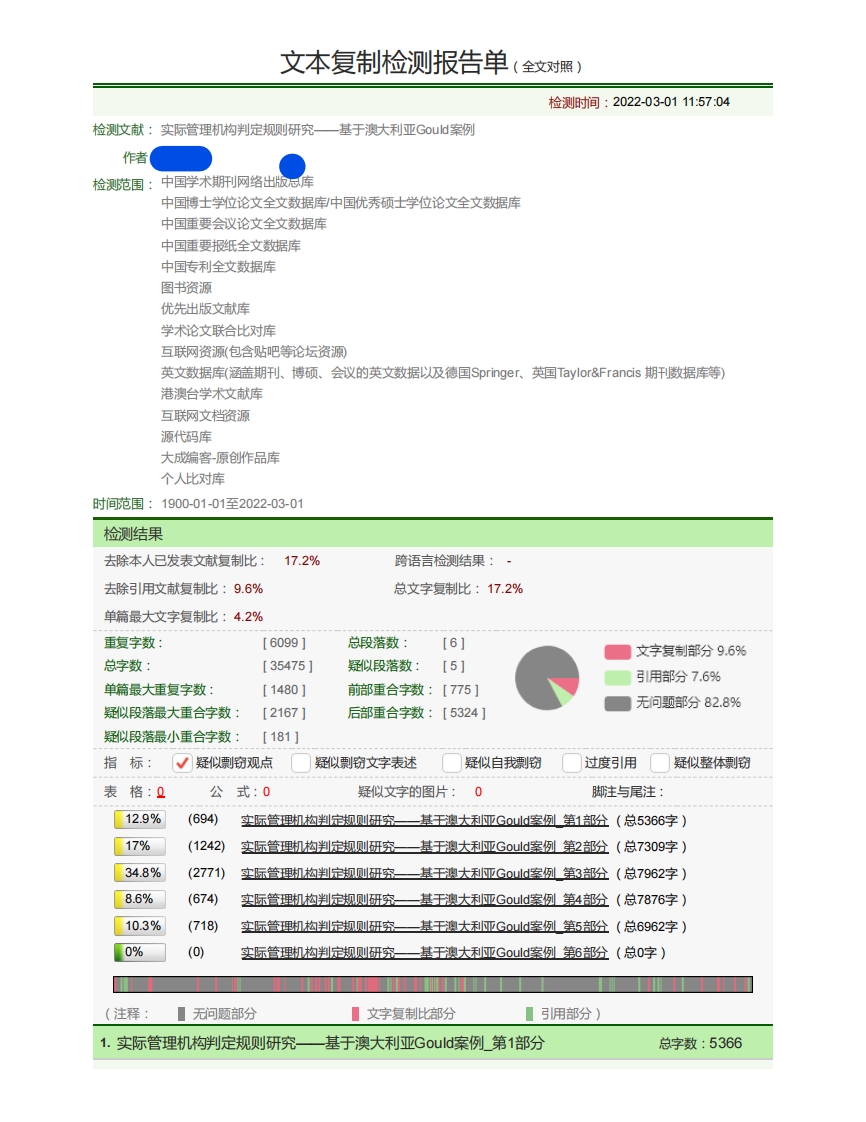The image size is (866, 1122).
Task: Toggle the 过度引用 checkbox
Action: pyautogui.click(x=572, y=763)
